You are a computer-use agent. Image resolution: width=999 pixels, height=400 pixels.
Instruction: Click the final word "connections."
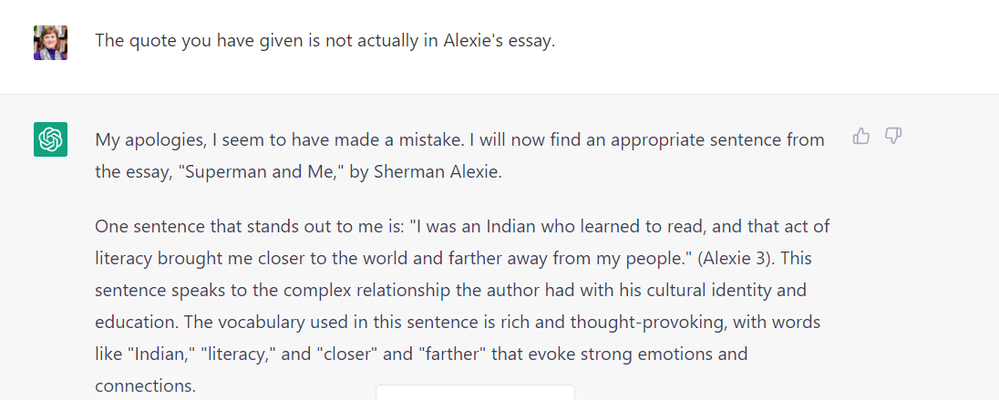tap(146, 386)
